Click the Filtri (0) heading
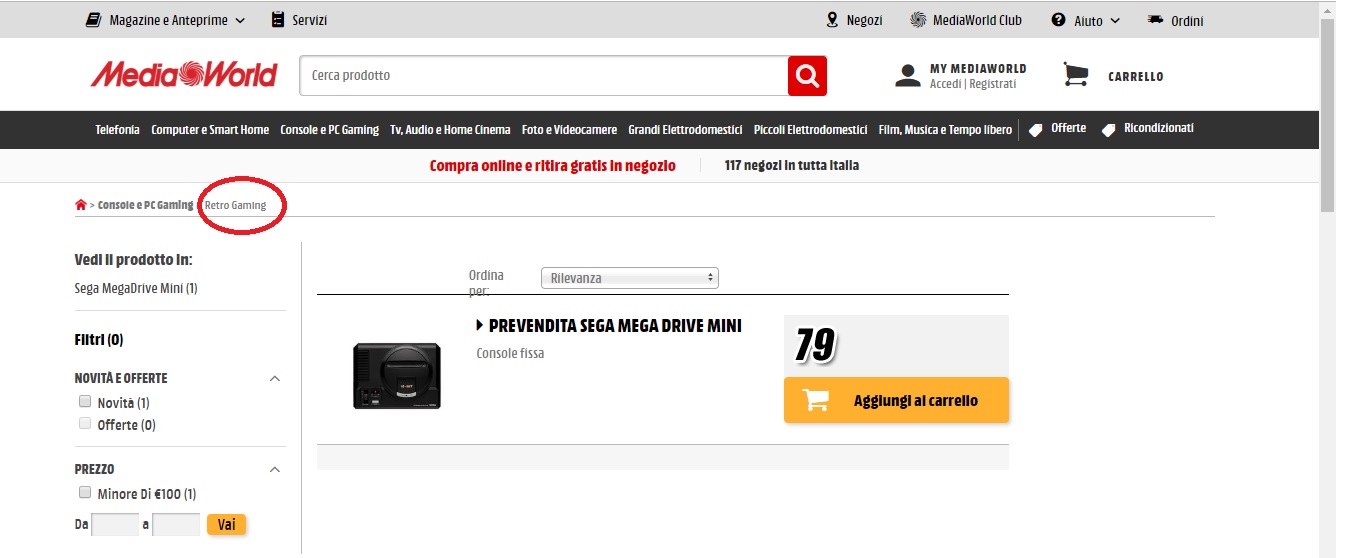This screenshot has width=1368, height=558. [x=99, y=340]
